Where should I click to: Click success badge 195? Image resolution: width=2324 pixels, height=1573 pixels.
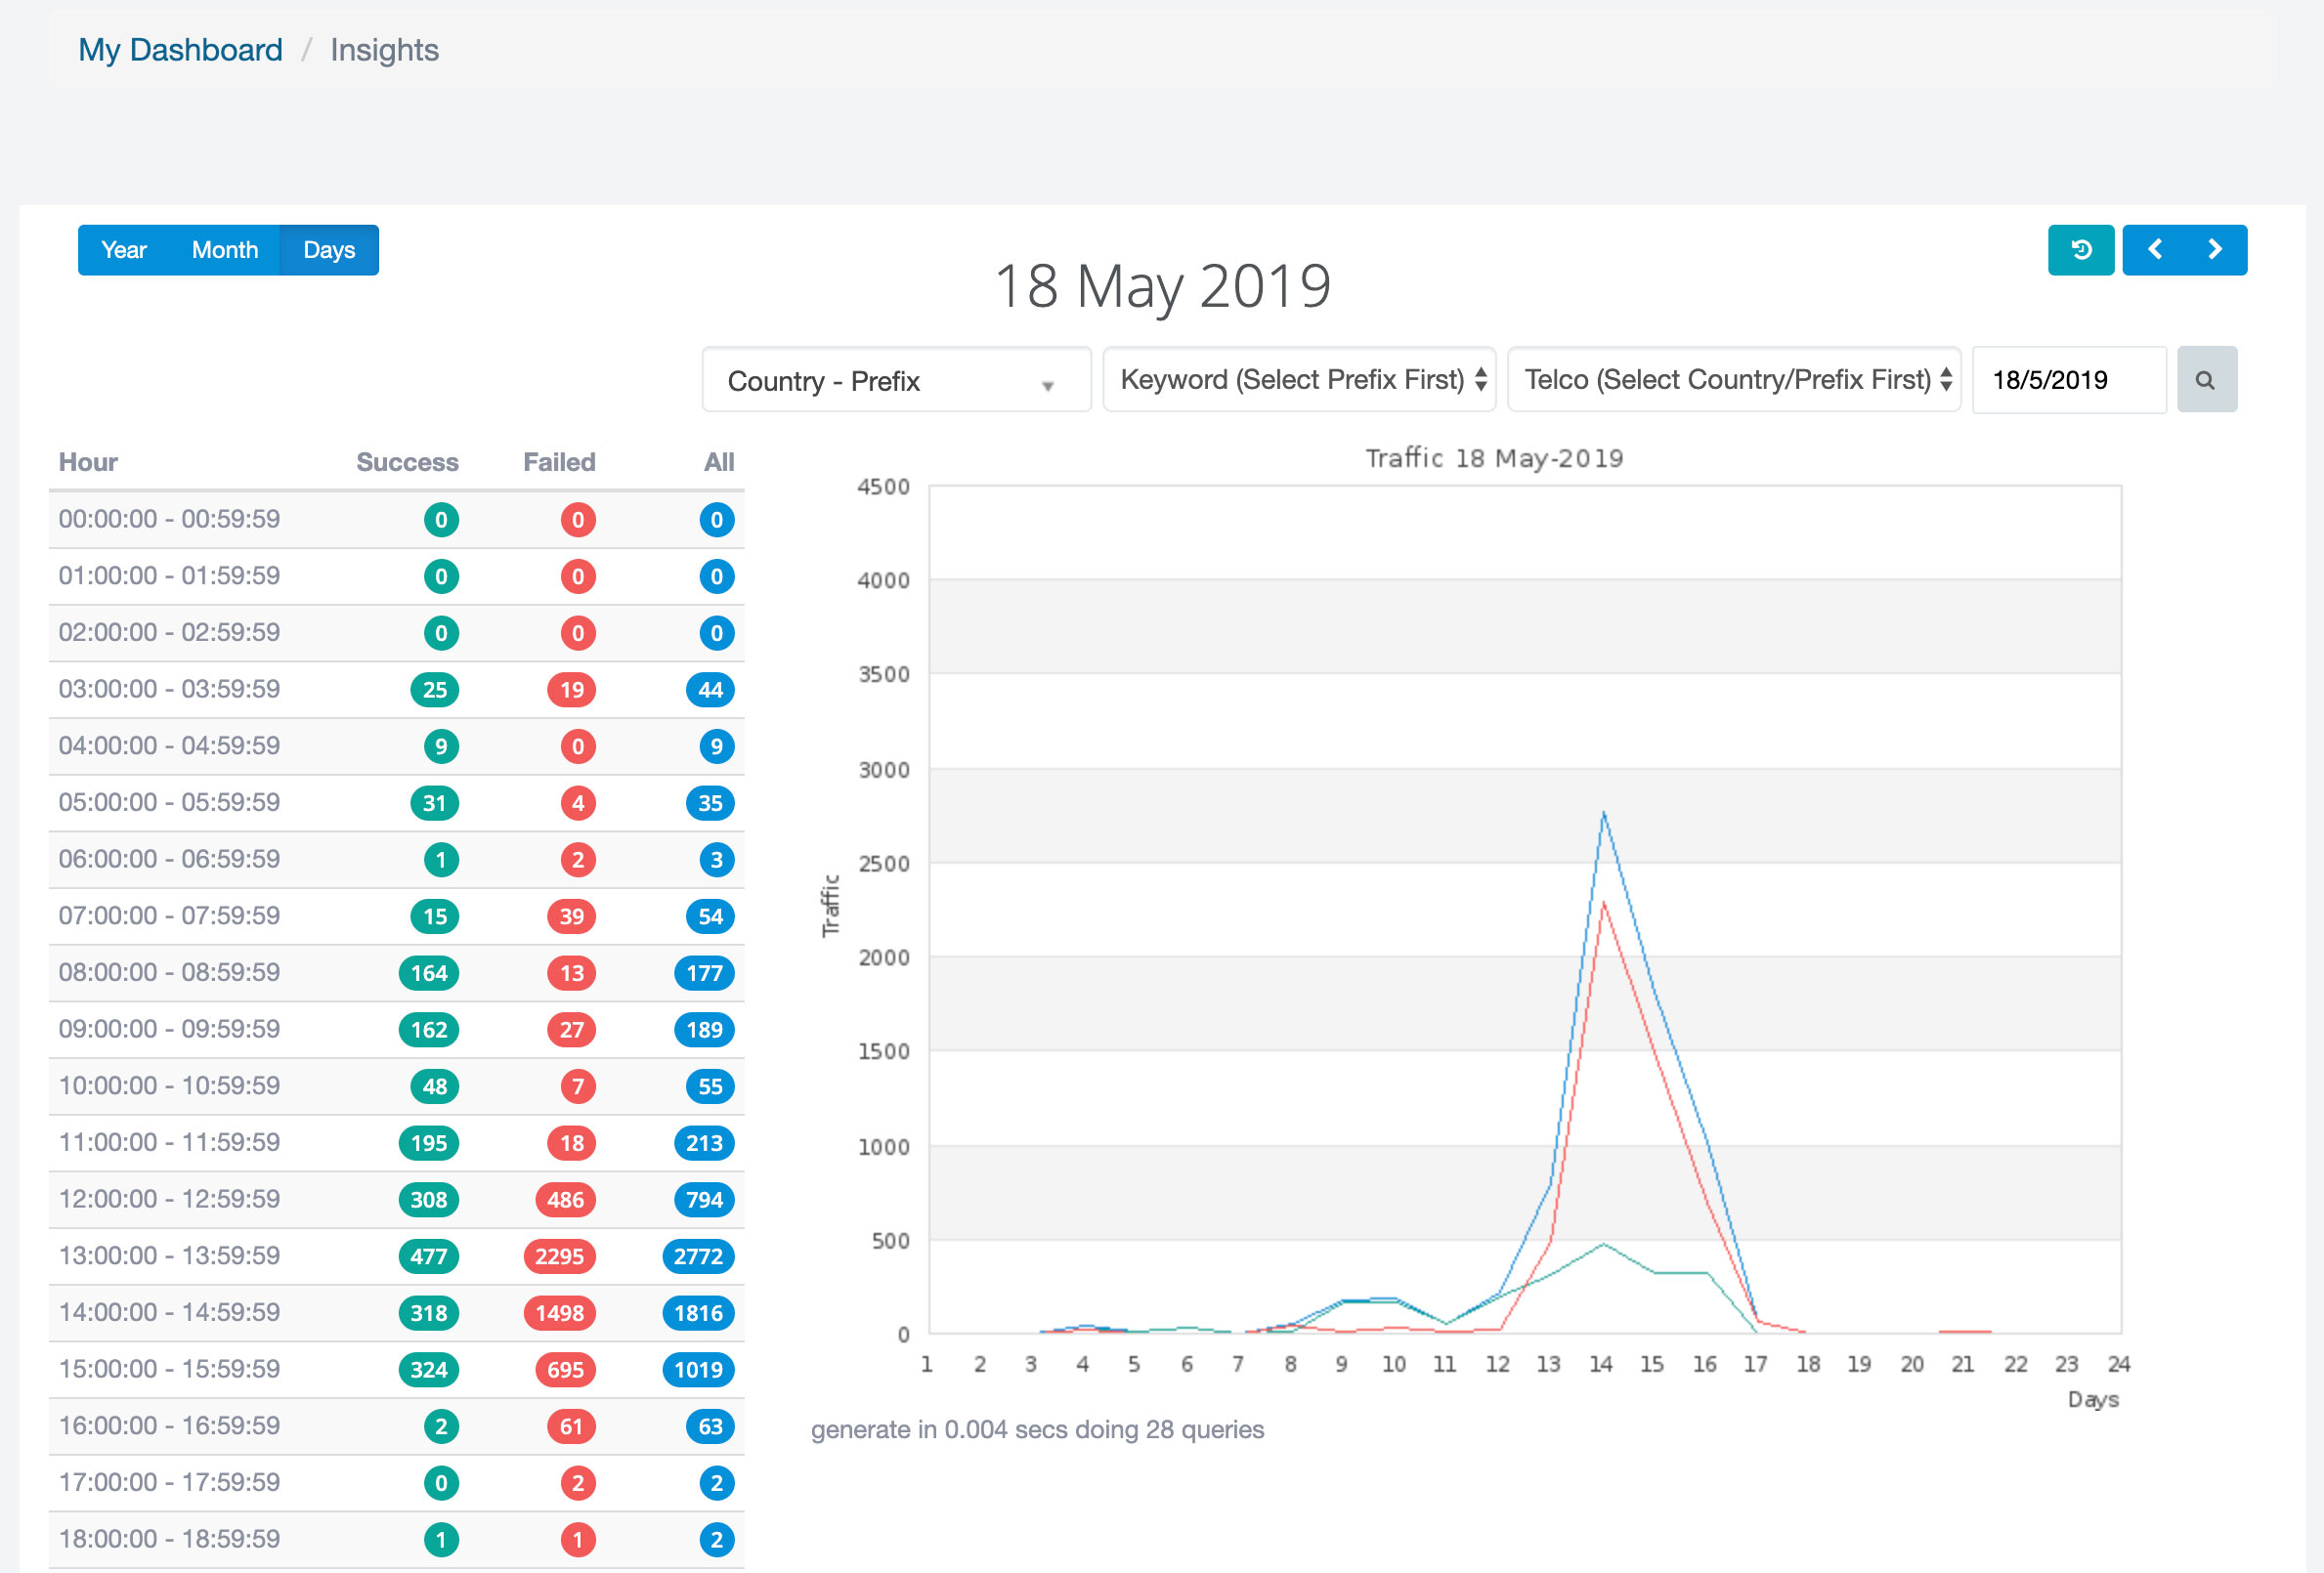[429, 1143]
